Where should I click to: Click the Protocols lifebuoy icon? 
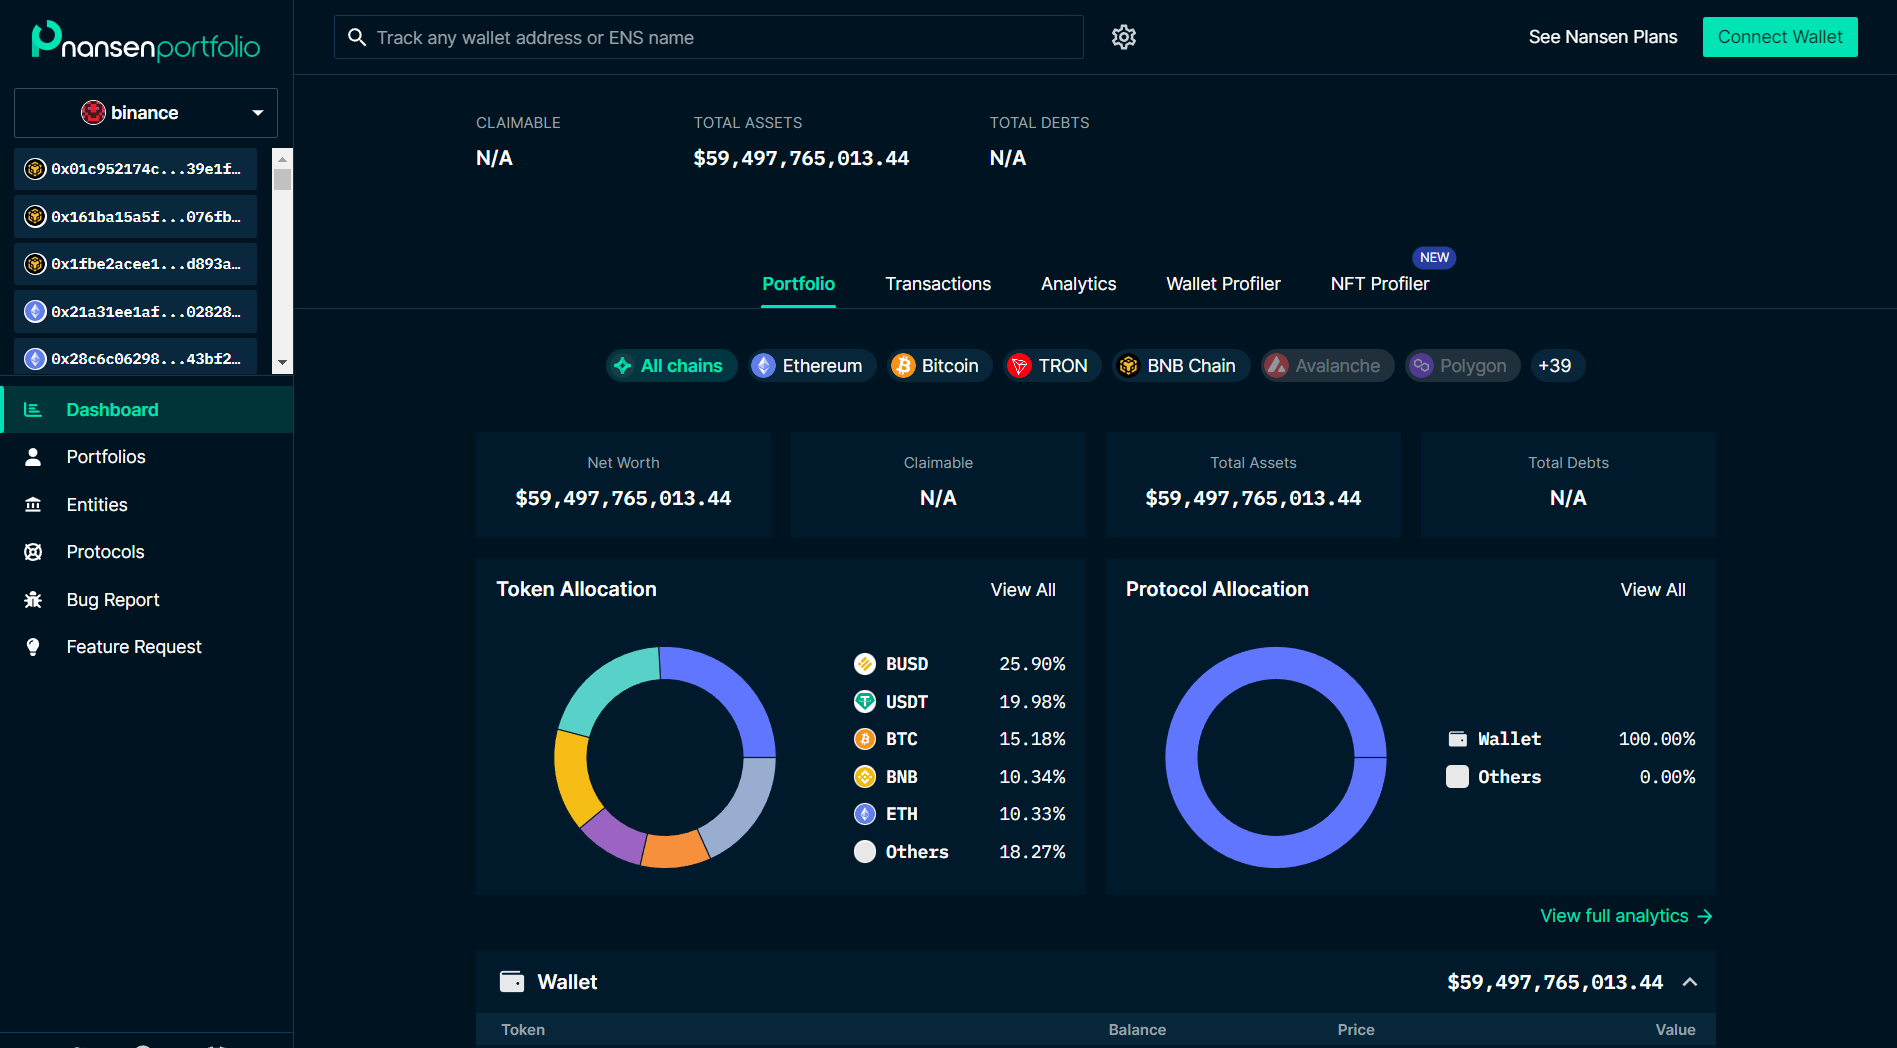pyautogui.click(x=33, y=552)
